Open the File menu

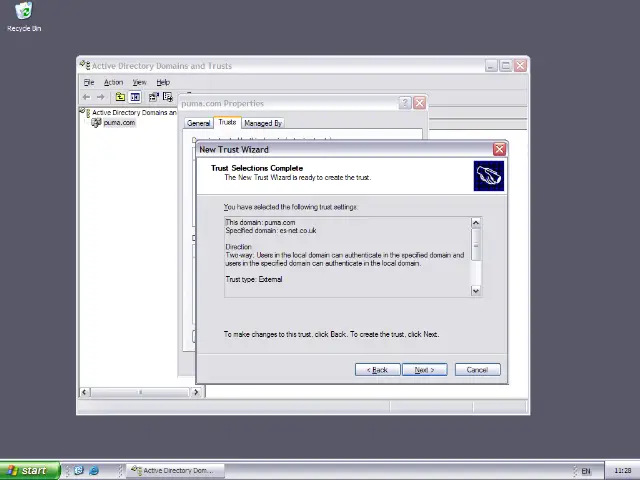[89, 82]
